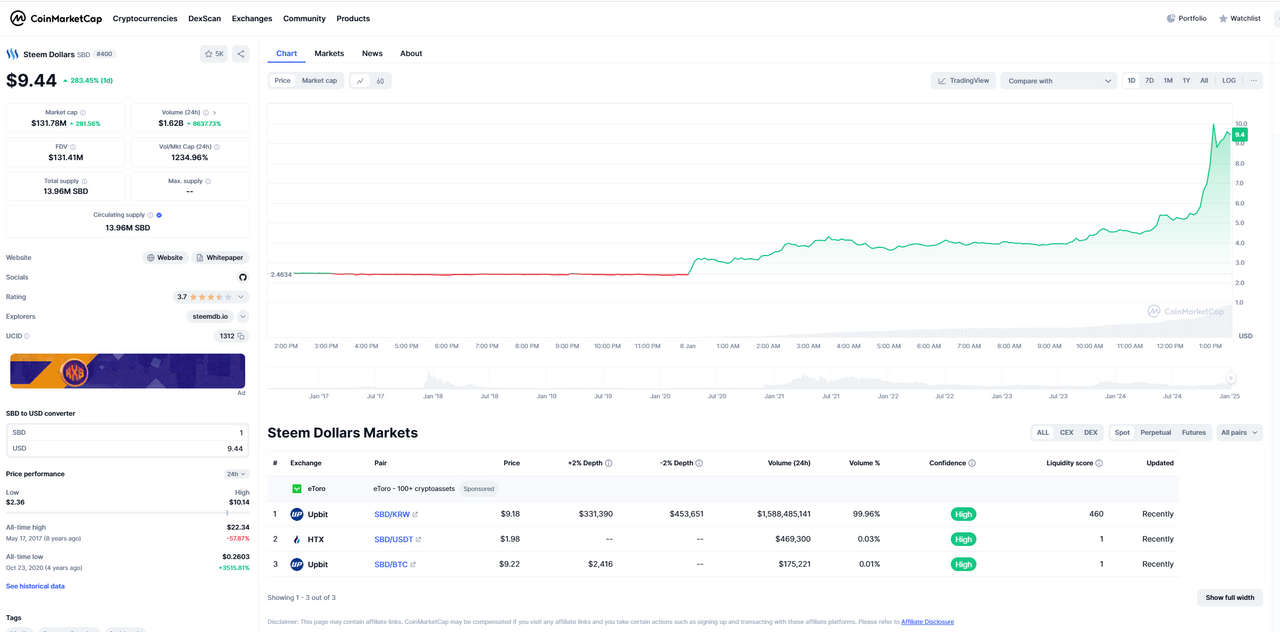Click the advertisement banner
Viewport: 1280px width, 632px height.
128,371
